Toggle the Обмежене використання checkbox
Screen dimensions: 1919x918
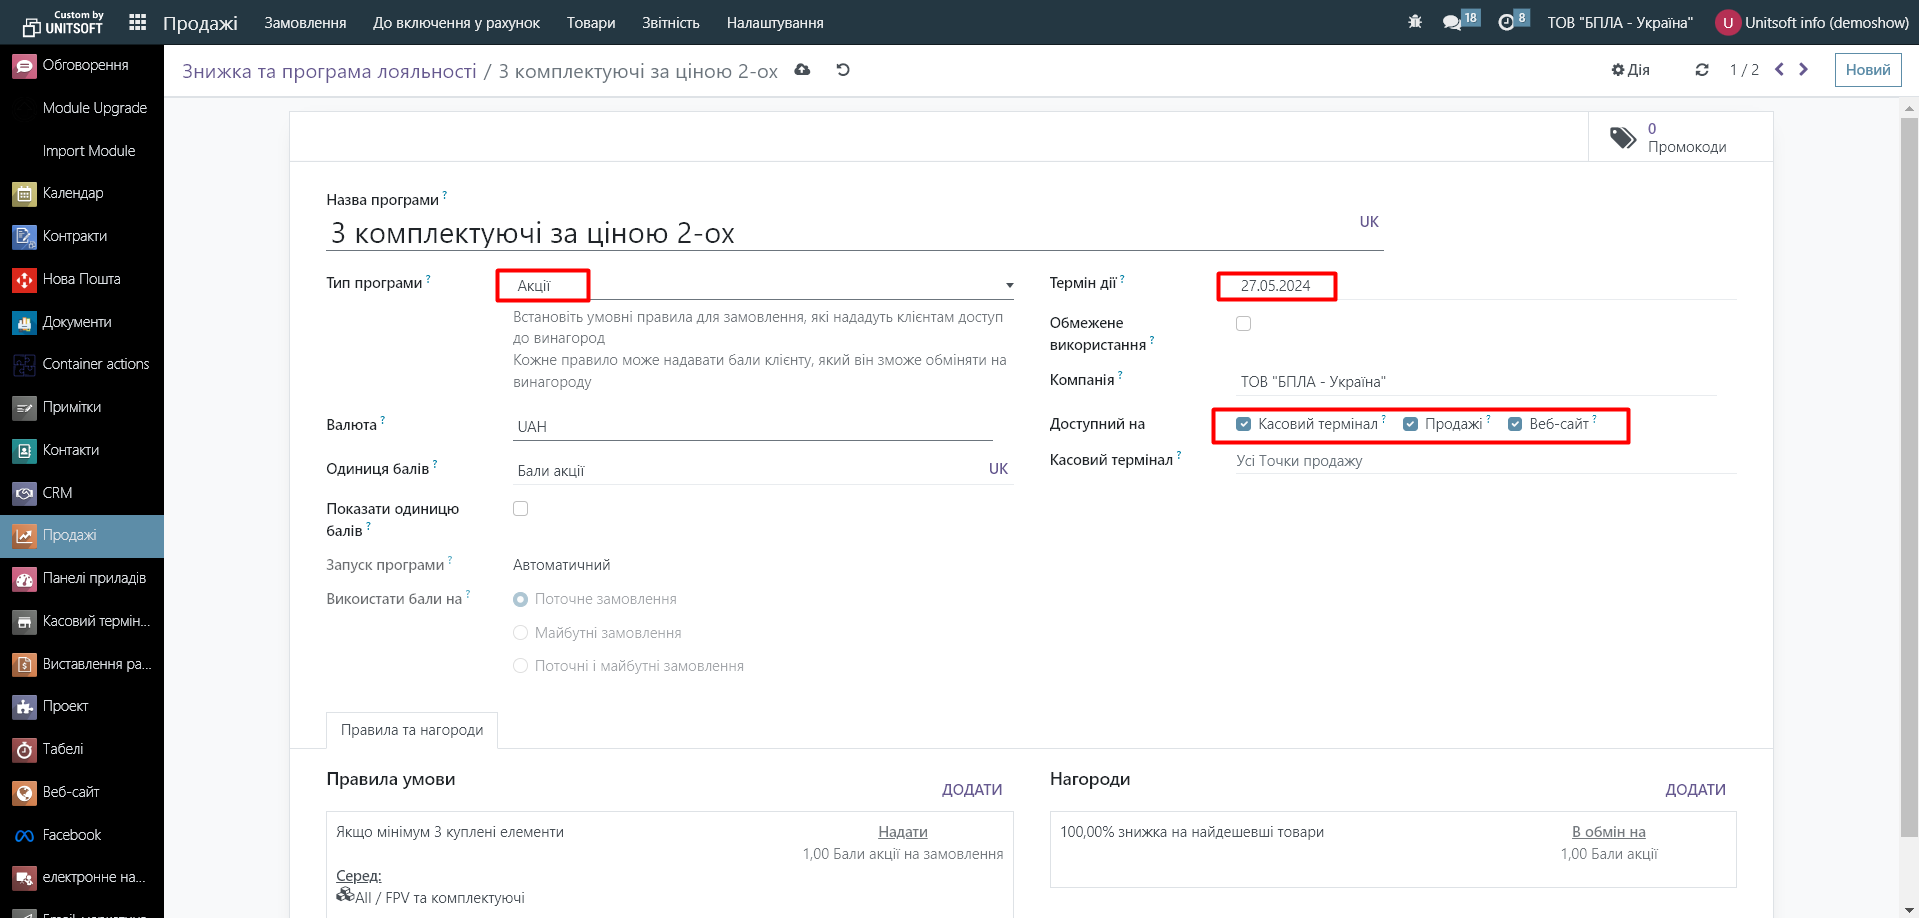tap(1243, 323)
